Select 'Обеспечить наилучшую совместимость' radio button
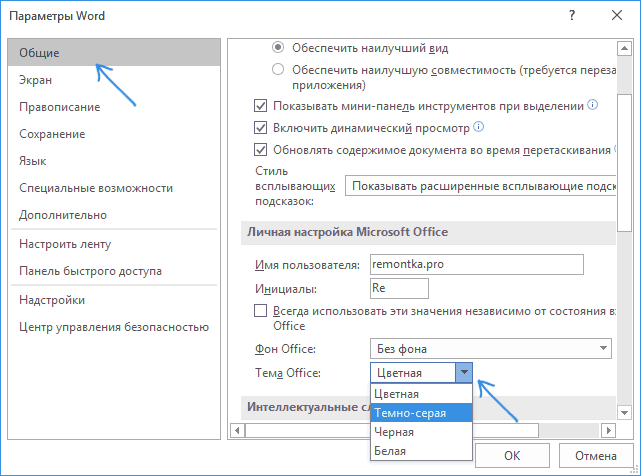The image size is (641, 476). (x=278, y=70)
